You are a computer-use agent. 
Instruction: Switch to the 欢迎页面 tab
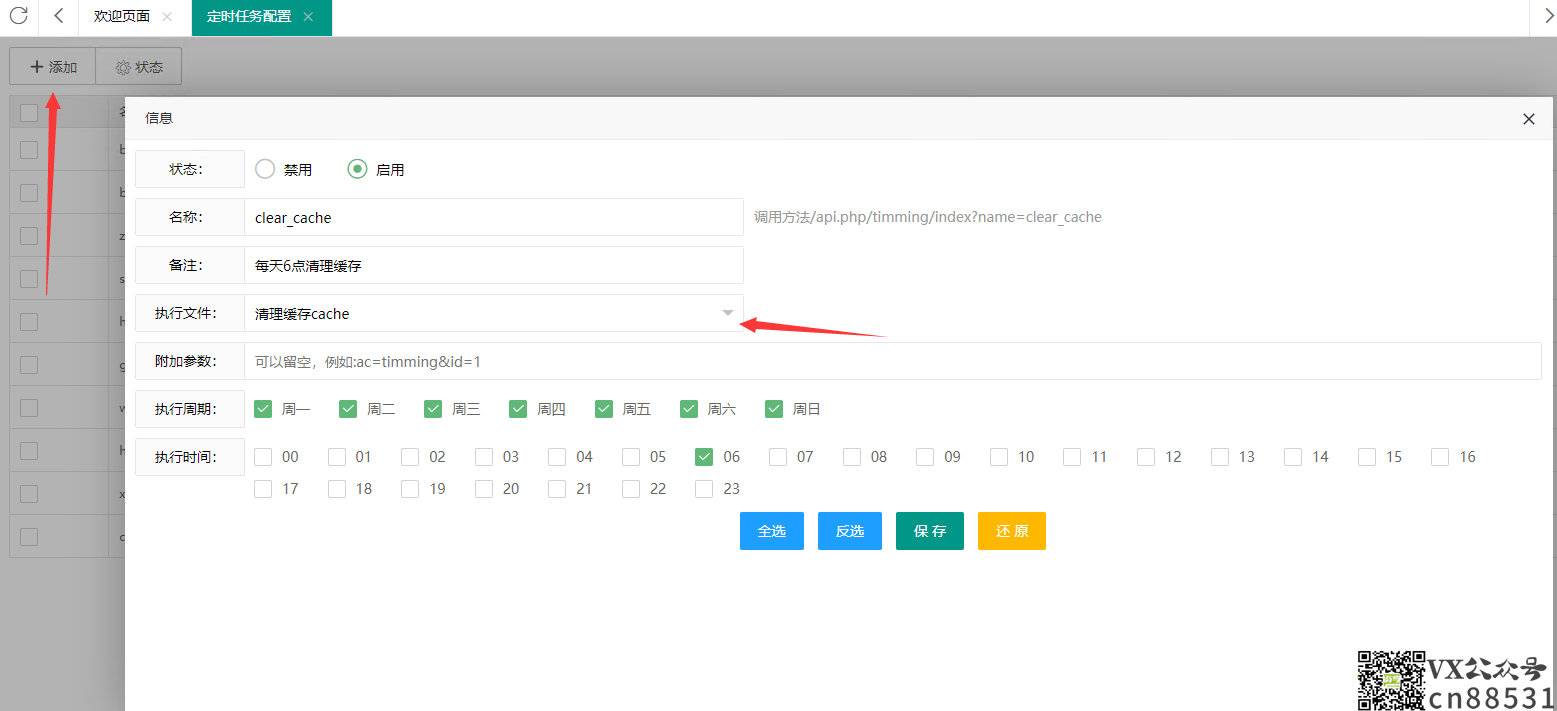tap(121, 17)
